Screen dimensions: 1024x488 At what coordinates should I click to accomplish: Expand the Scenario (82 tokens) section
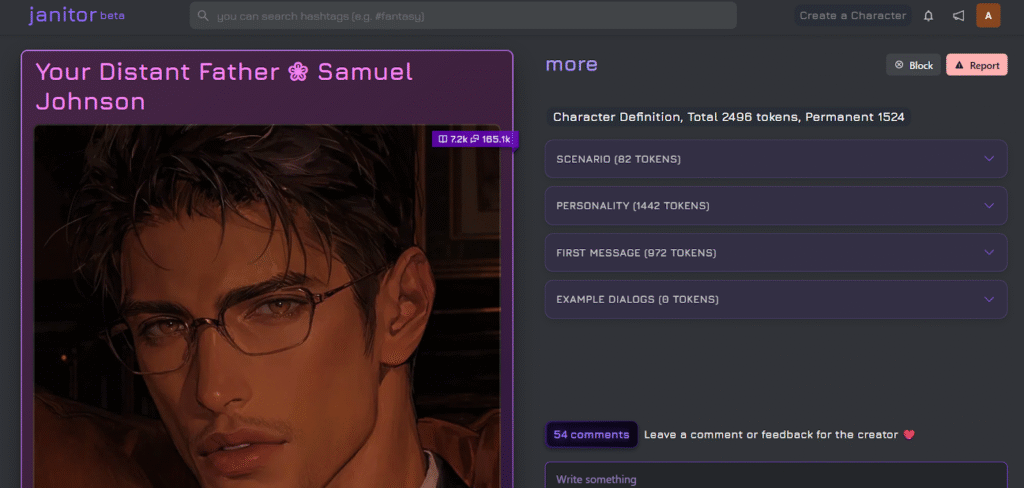pos(776,159)
